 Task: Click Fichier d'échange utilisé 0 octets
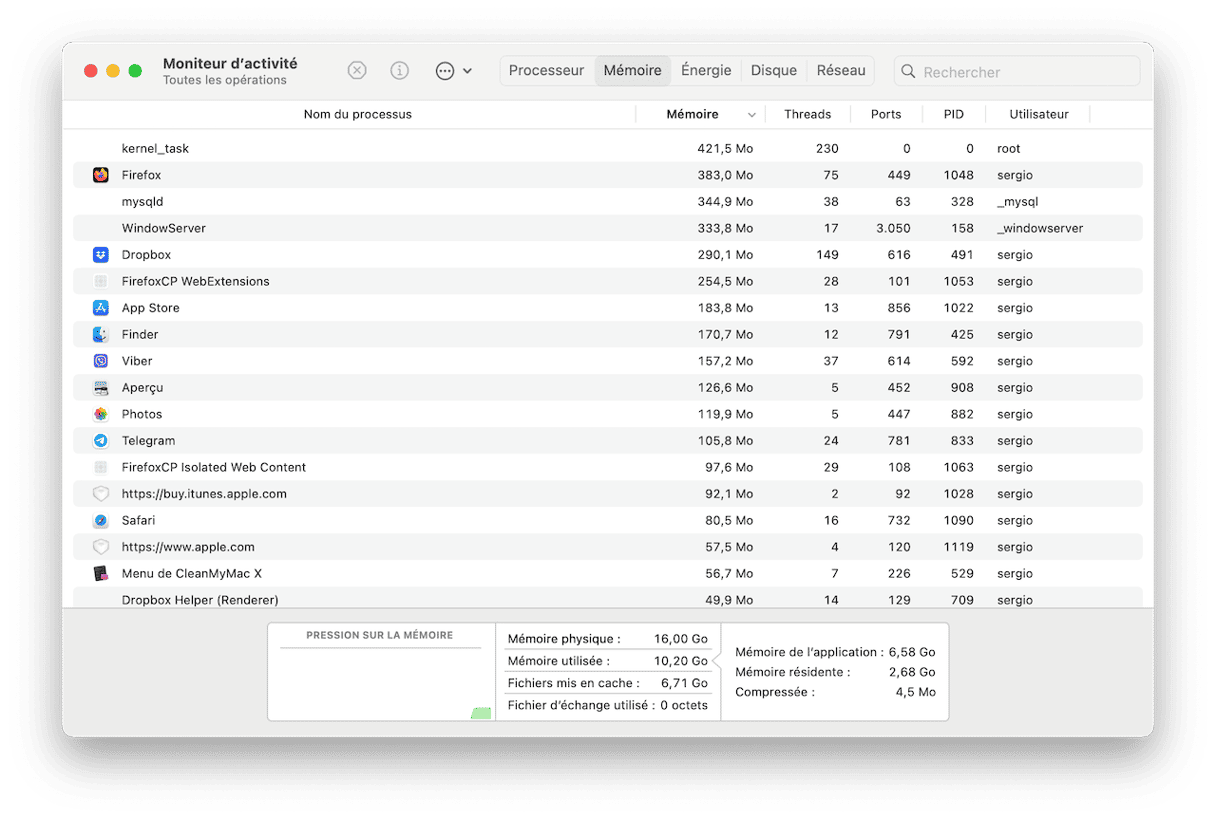pos(607,705)
